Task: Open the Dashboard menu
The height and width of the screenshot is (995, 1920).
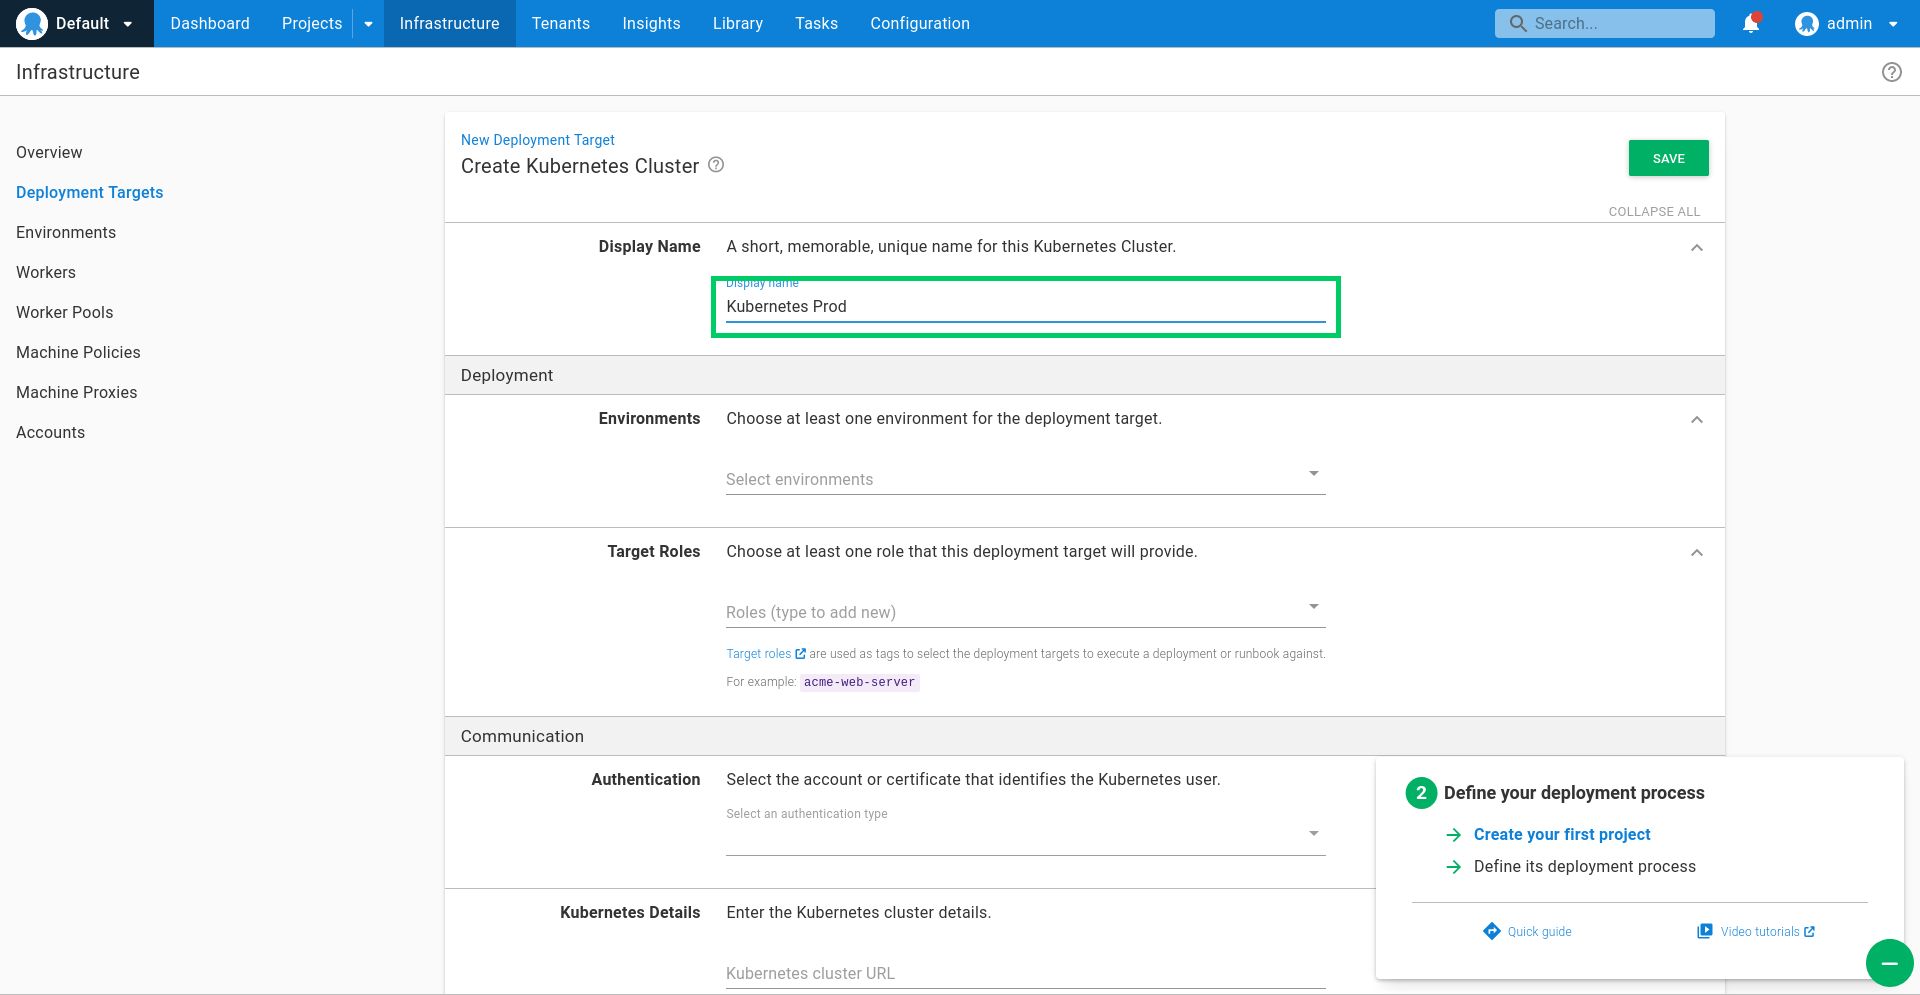Action: click(210, 23)
